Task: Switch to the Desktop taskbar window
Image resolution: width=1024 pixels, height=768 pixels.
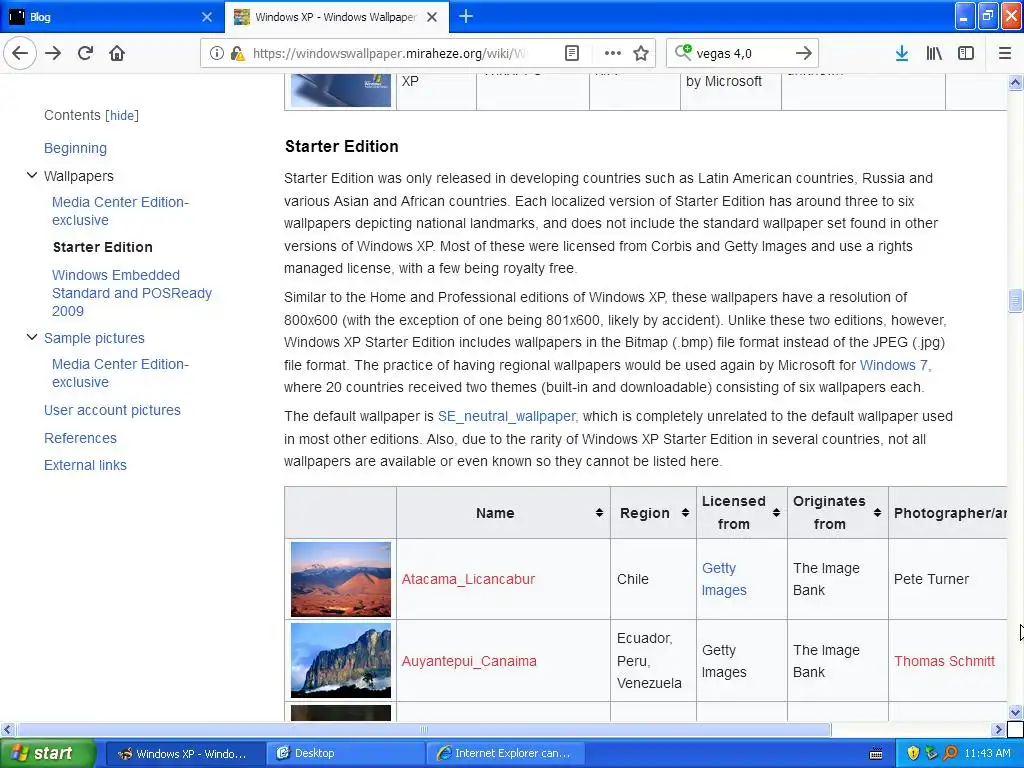Action: pos(346,754)
